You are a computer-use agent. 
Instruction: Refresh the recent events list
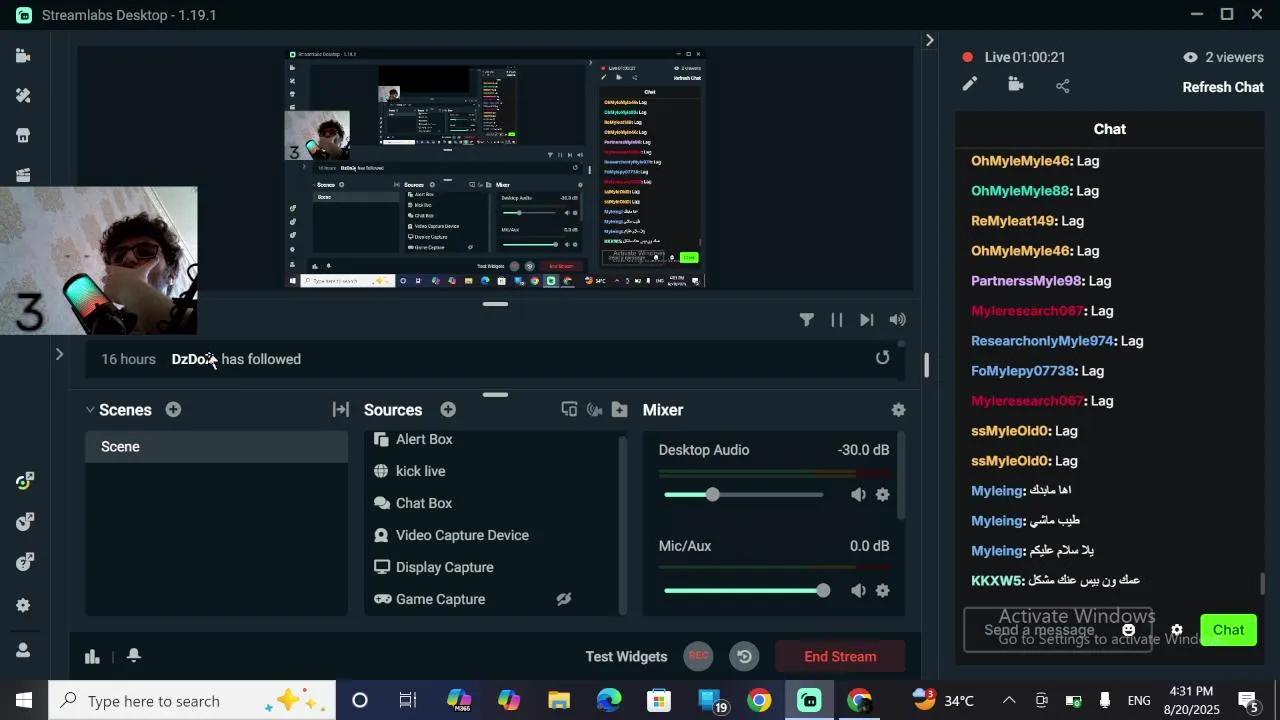coord(882,358)
